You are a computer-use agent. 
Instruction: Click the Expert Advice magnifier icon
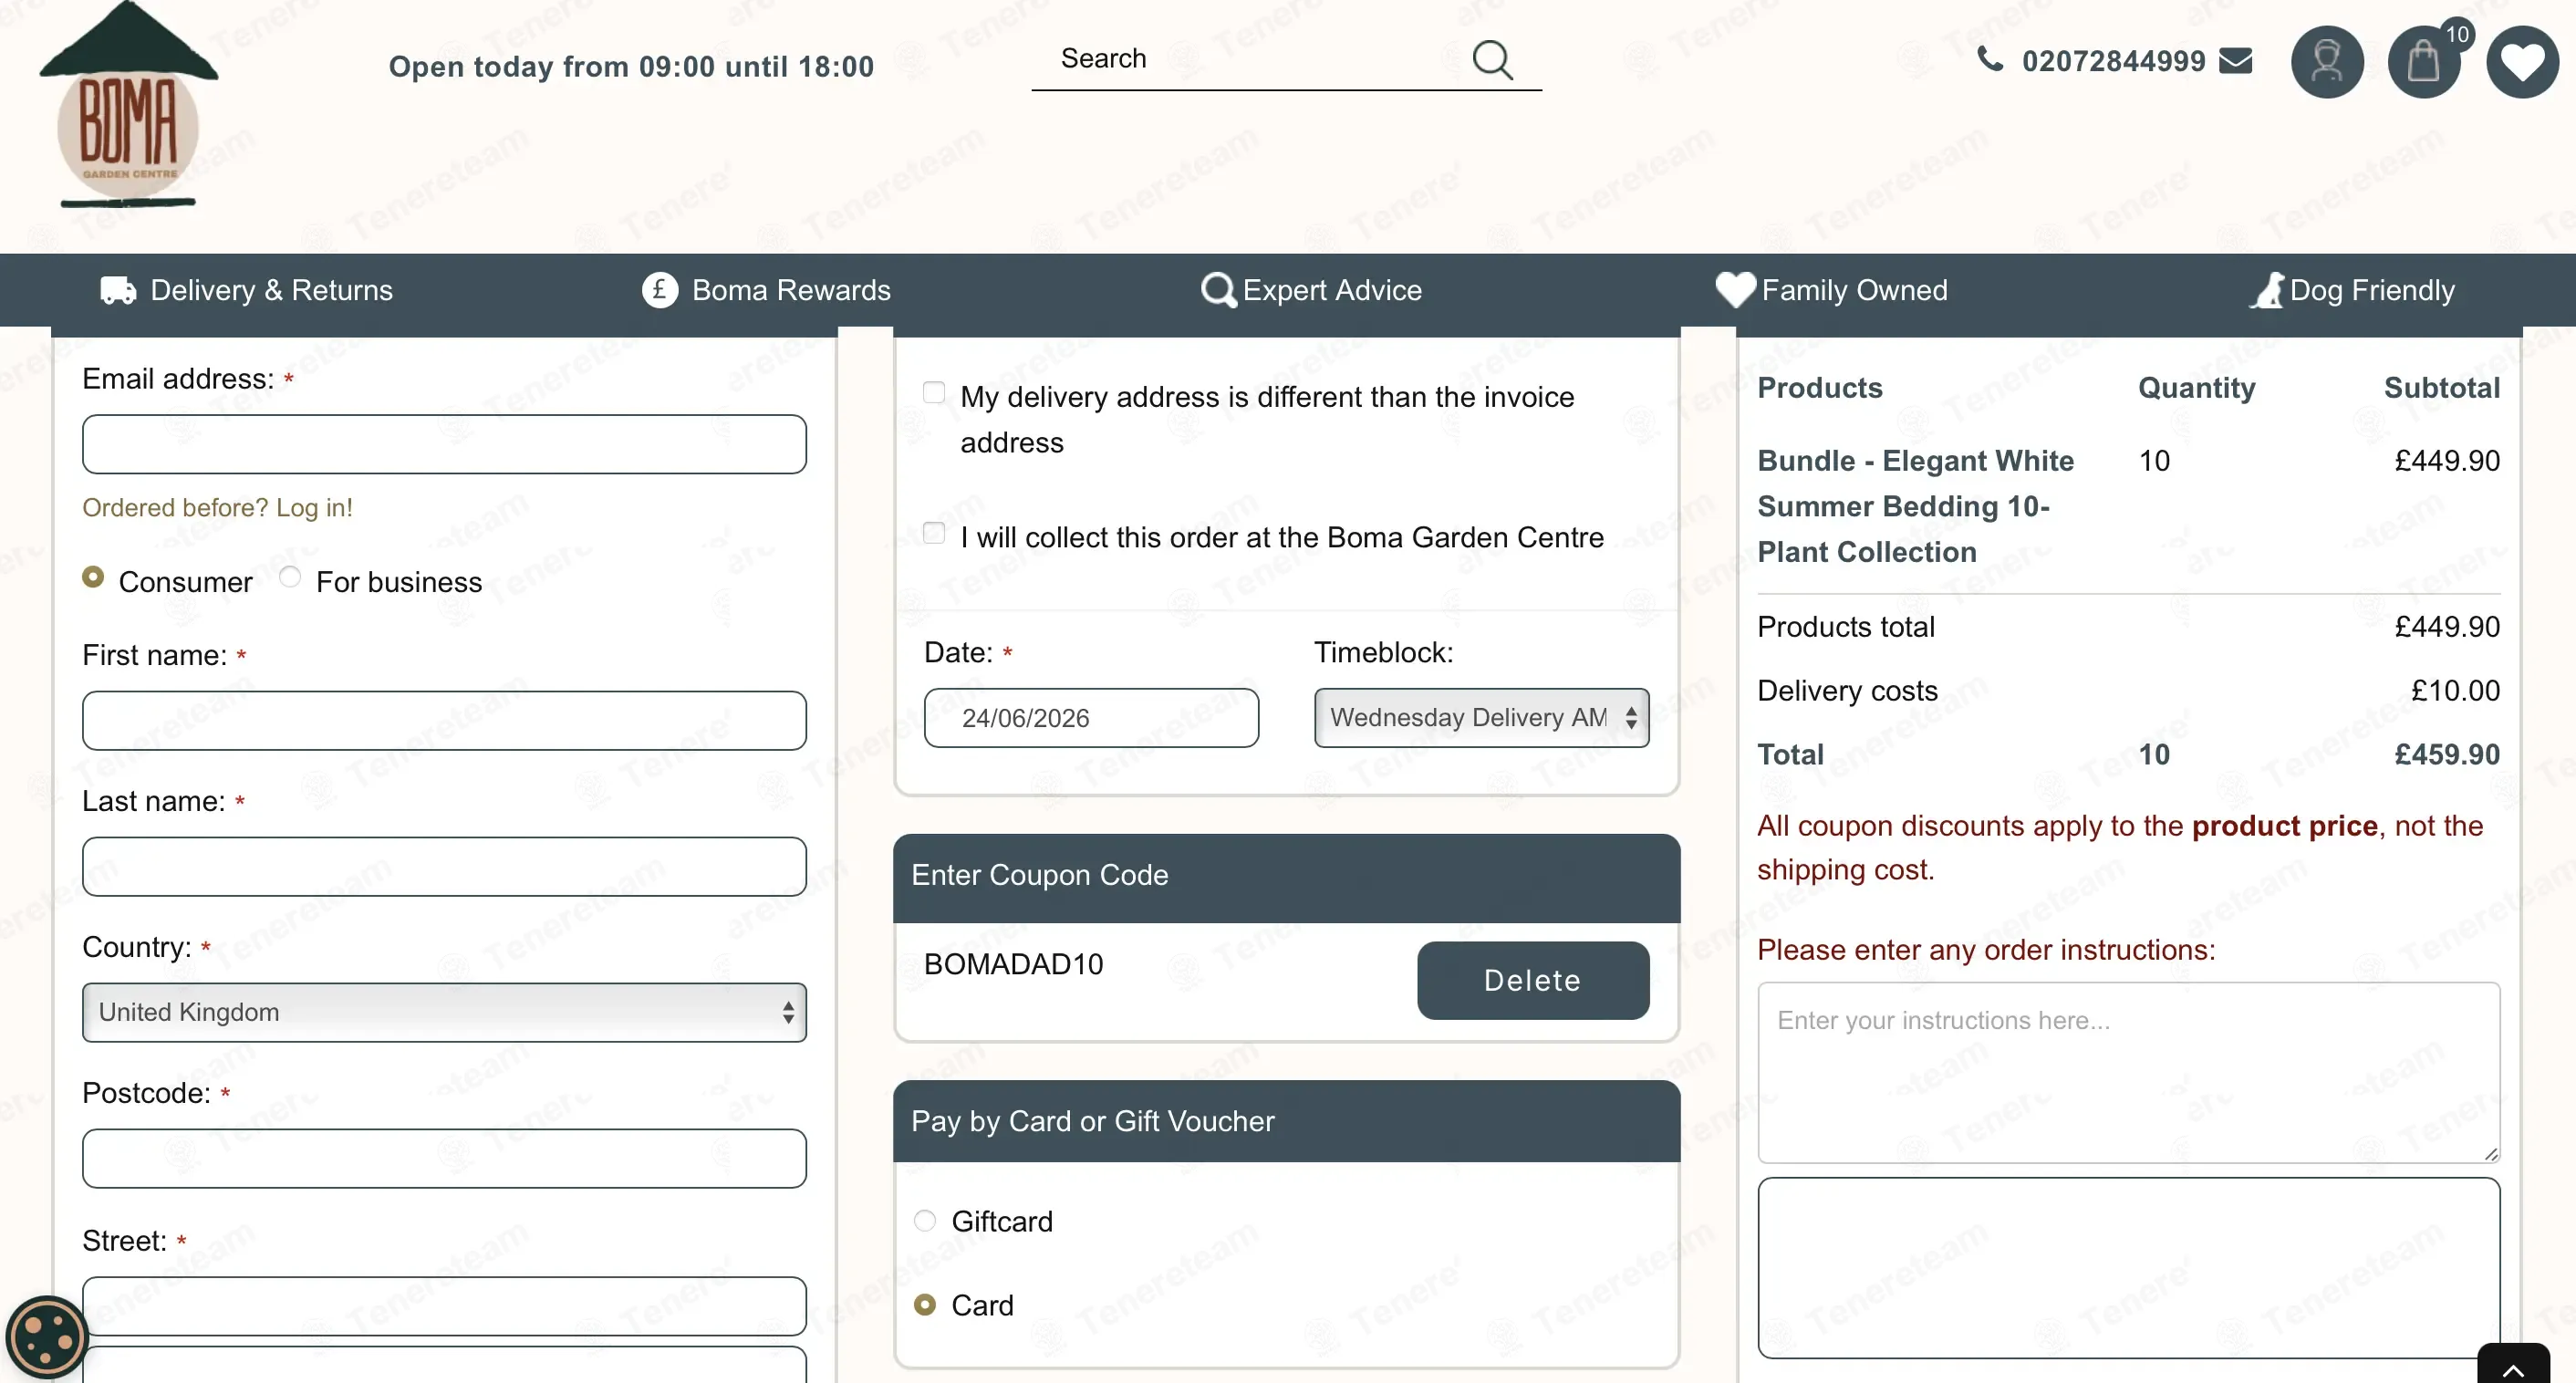click(x=1218, y=290)
